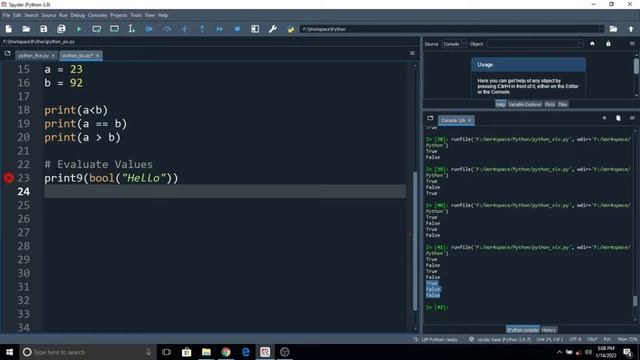This screenshot has height=360, width=640.
Task: Open the Run menu
Action: (x=63, y=15)
